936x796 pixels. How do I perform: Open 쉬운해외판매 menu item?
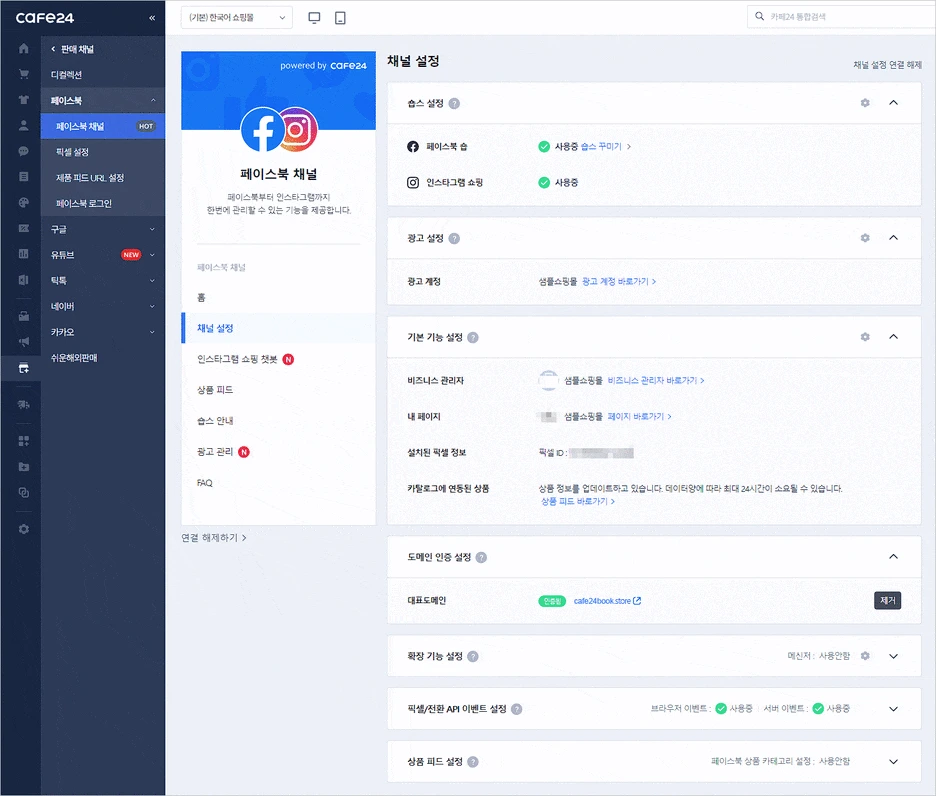tap(103, 357)
